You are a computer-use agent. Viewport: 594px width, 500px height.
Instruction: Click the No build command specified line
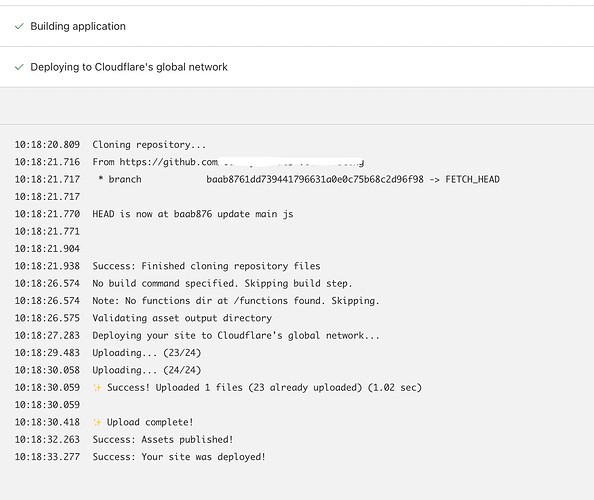click(222, 284)
